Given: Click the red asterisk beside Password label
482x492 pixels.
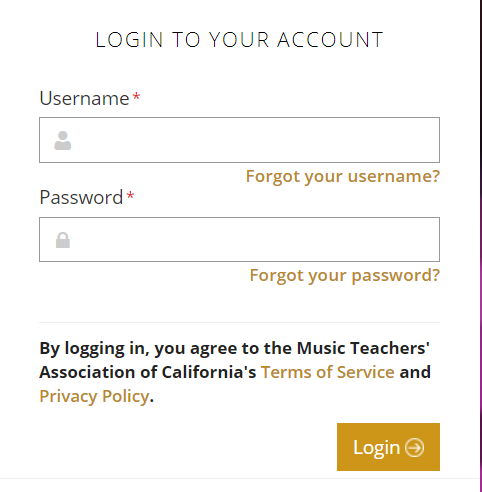Looking at the screenshot, I should pos(130,196).
